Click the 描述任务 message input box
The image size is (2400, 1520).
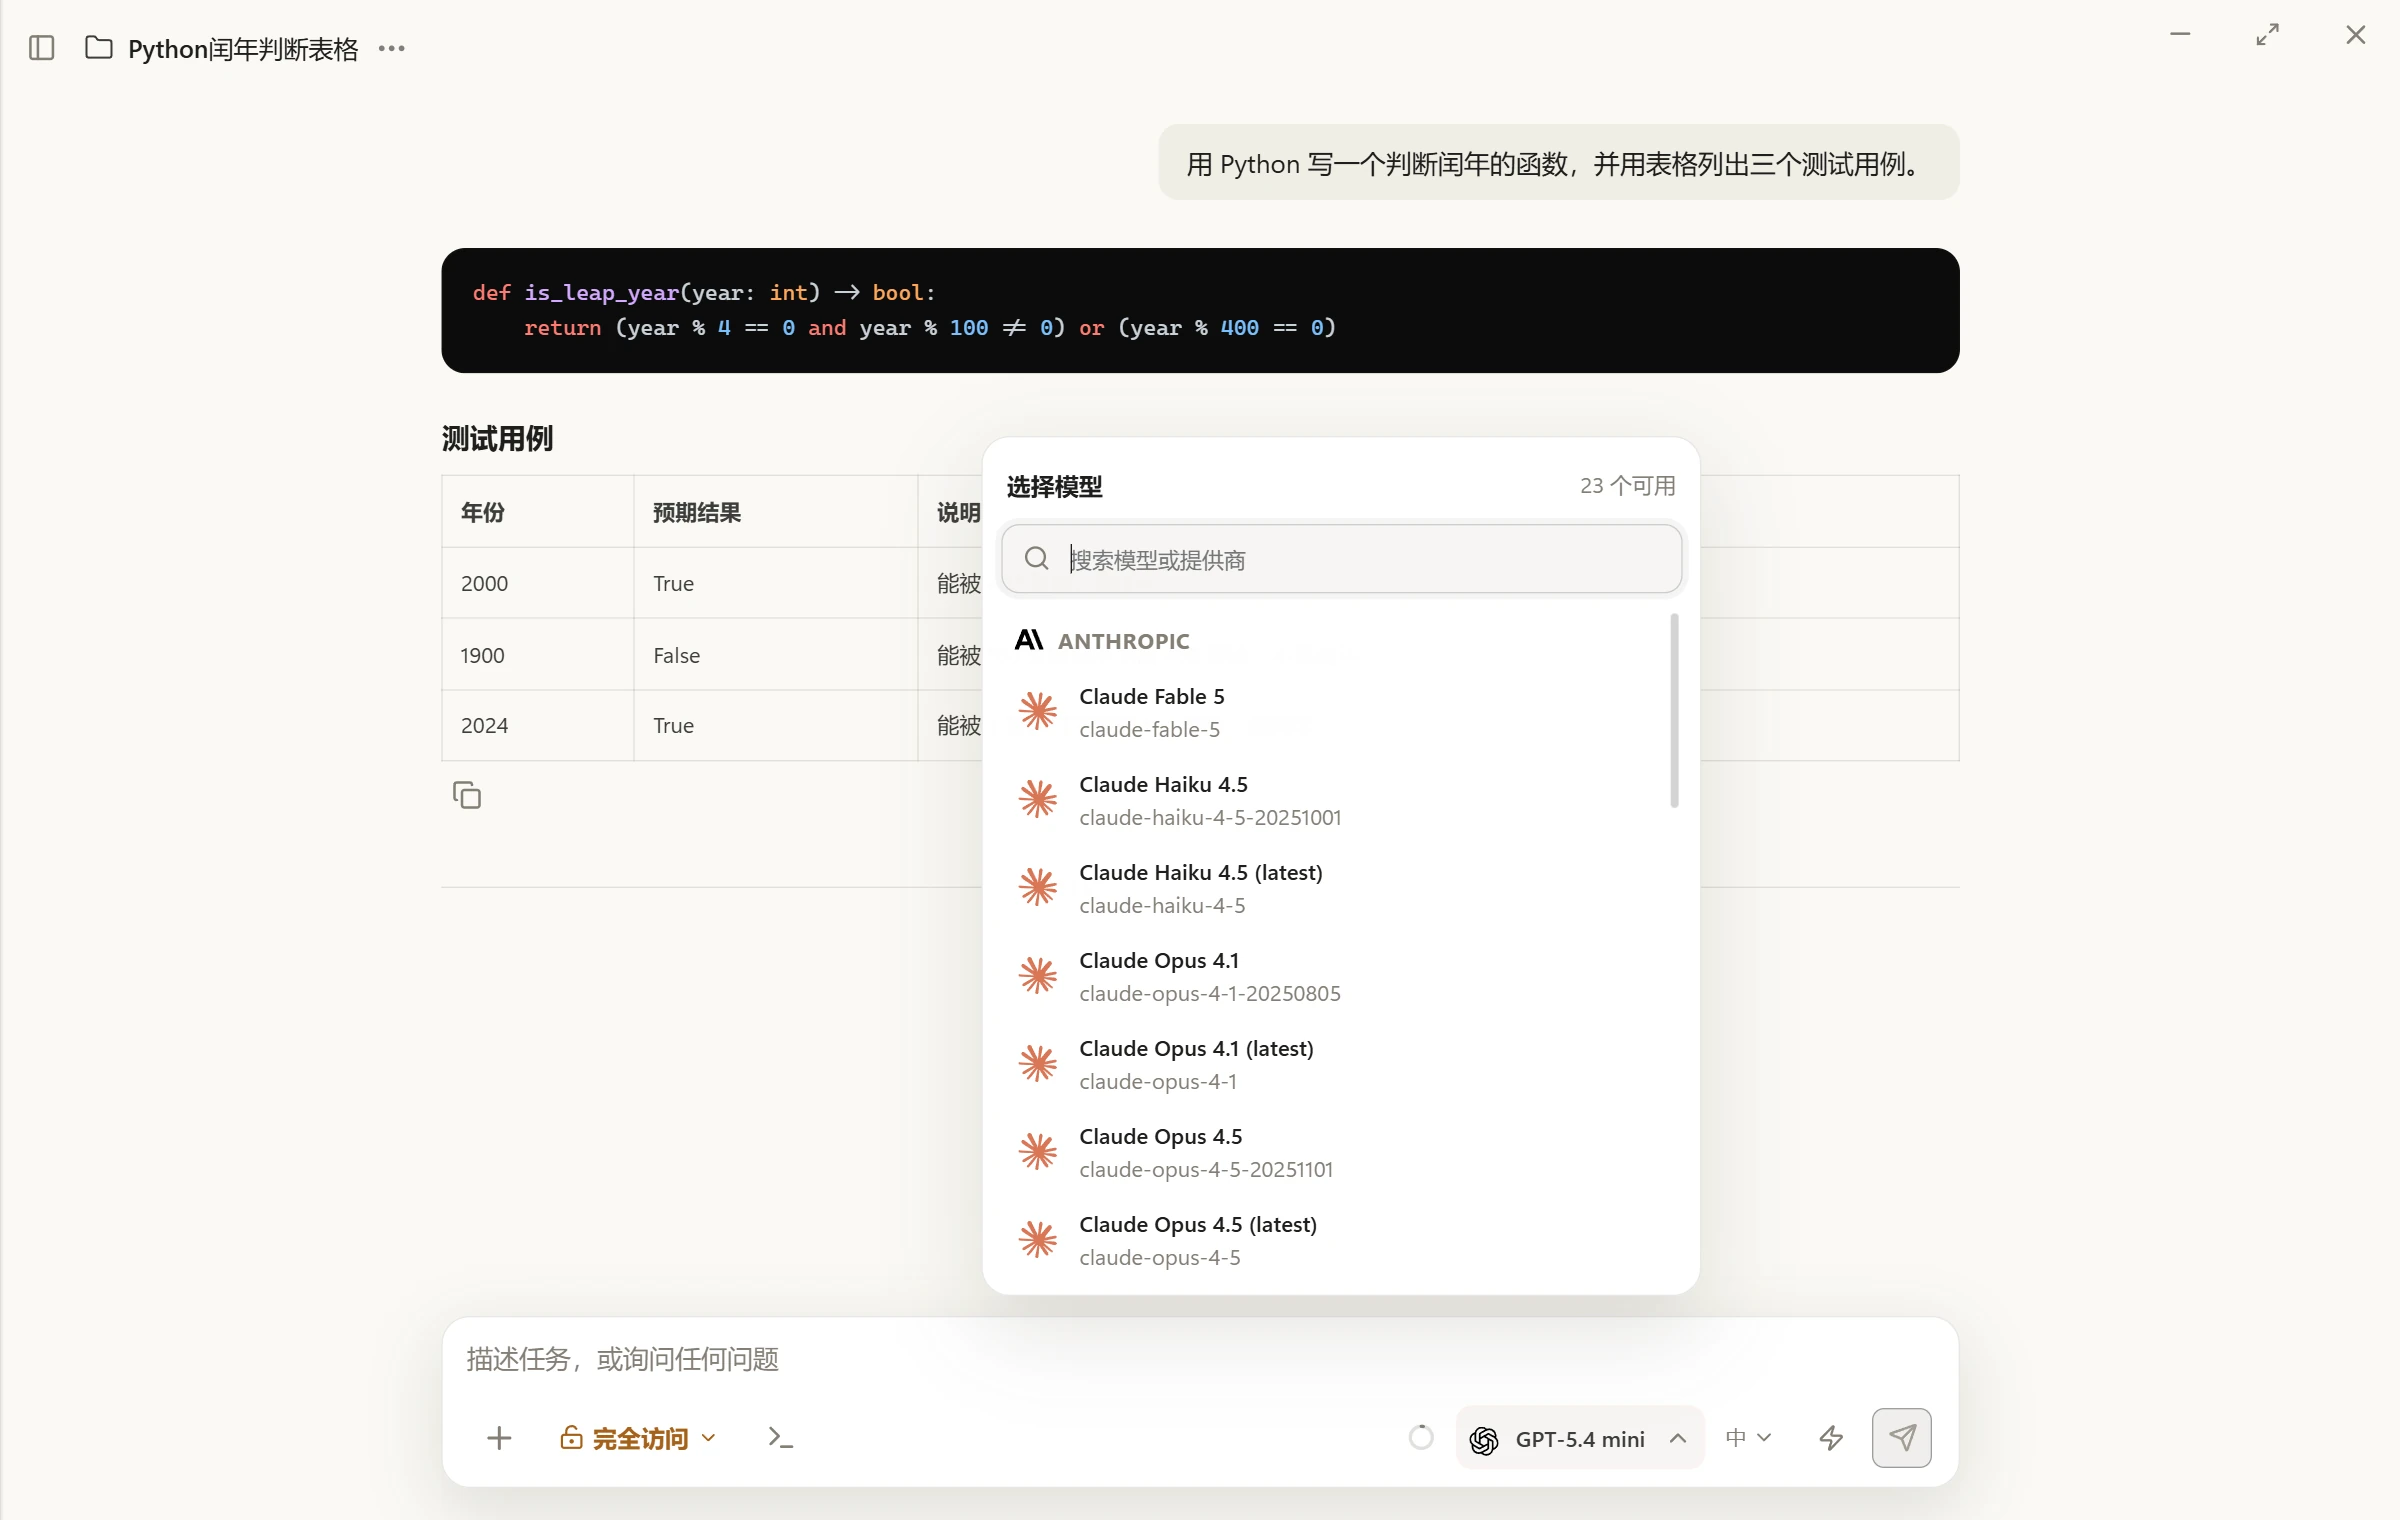click(1200, 1359)
